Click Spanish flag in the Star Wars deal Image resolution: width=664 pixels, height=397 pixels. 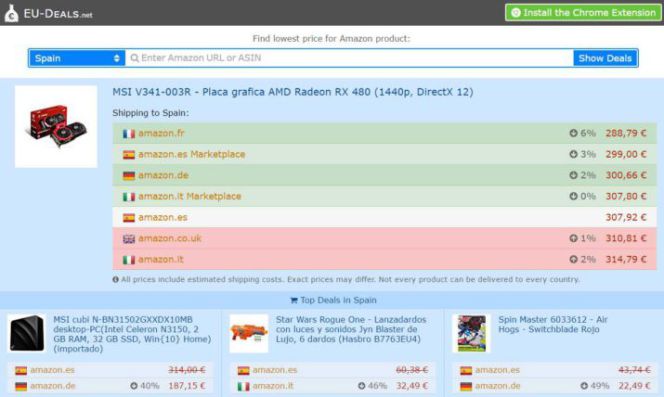click(x=243, y=371)
